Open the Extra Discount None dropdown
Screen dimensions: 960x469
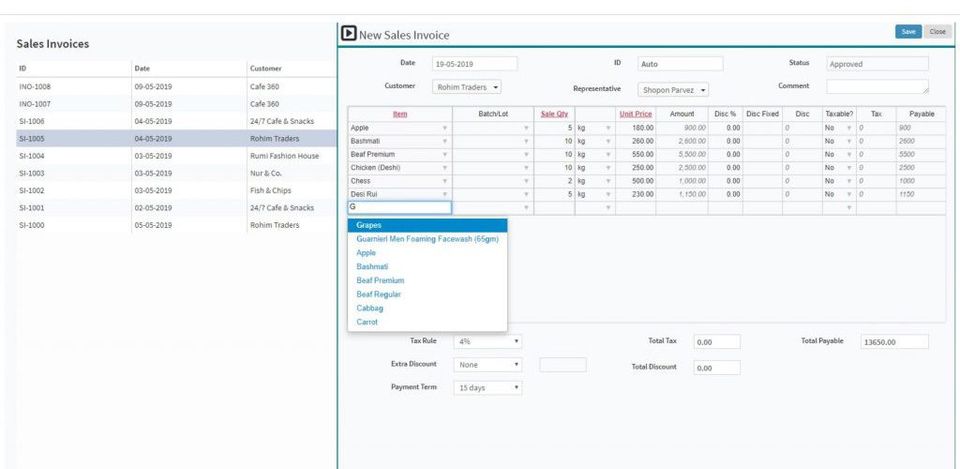[487, 365]
